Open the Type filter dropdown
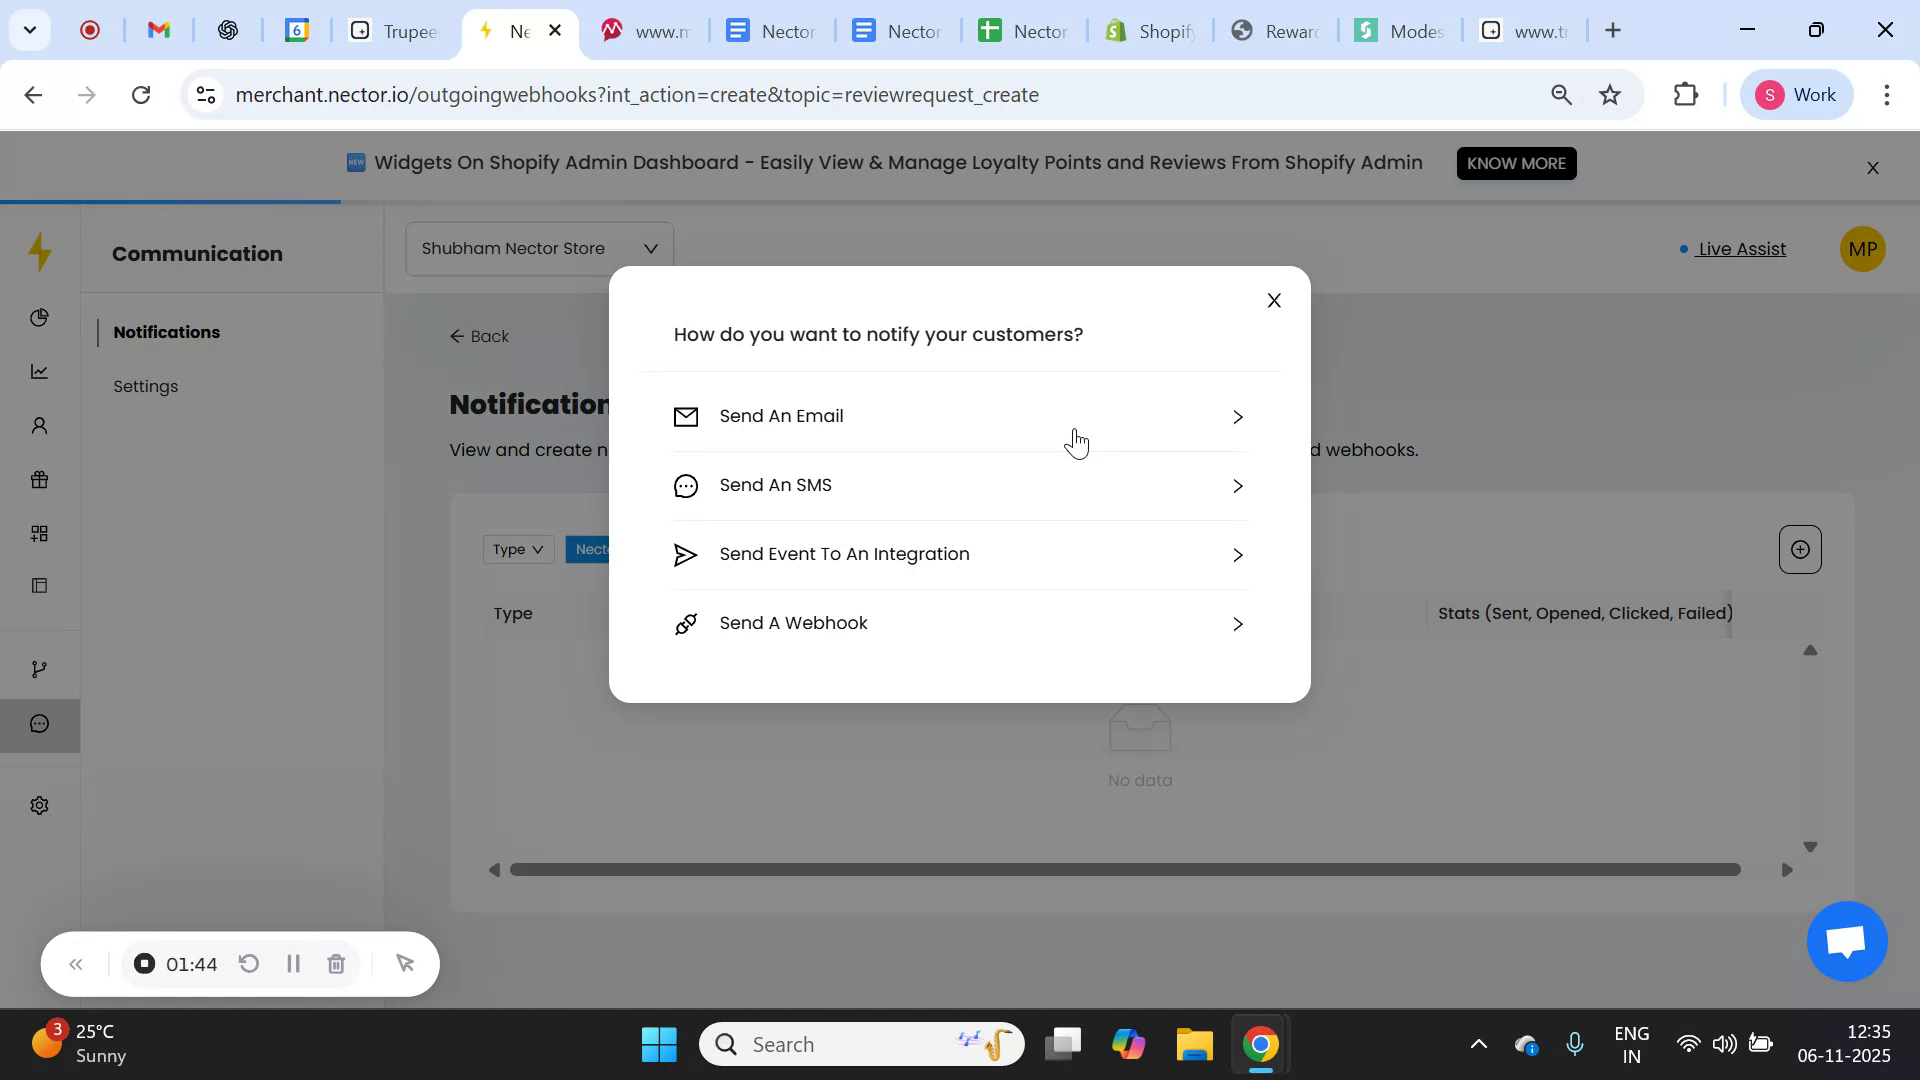Image resolution: width=1920 pixels, height=1080 pixels. 518,549
